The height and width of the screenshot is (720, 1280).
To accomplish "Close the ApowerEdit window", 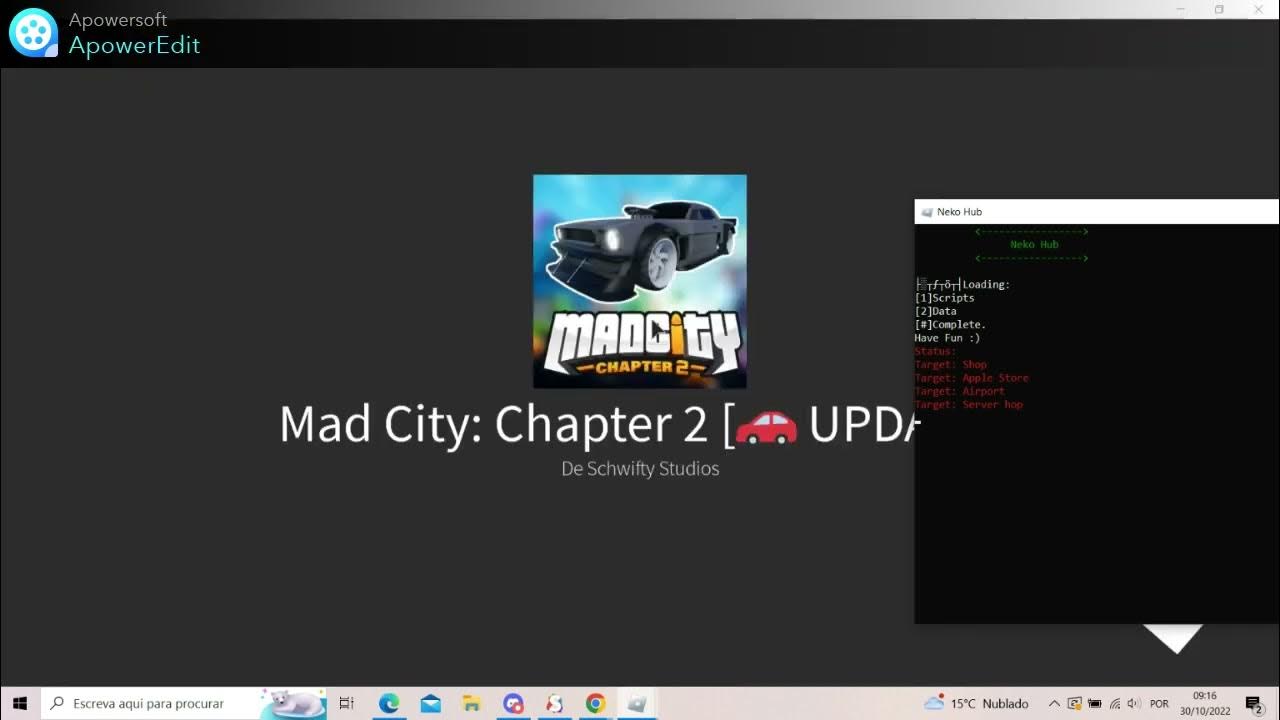I will pyautogui.click(x=1258, y=9).
